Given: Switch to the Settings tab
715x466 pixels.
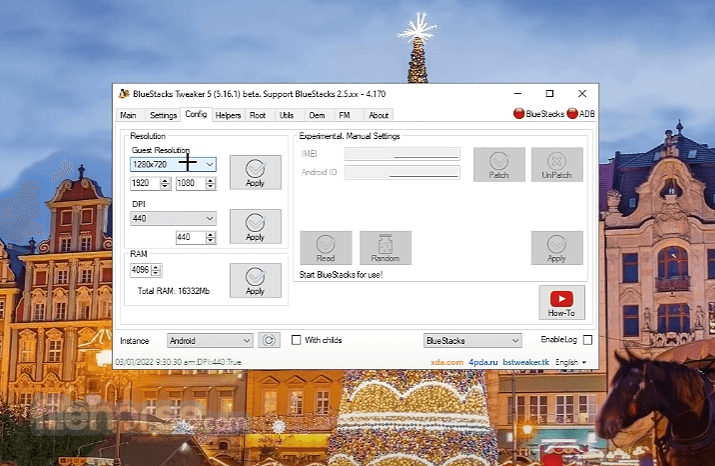Looking at the screenshot, I should click(x=163, y=115).
